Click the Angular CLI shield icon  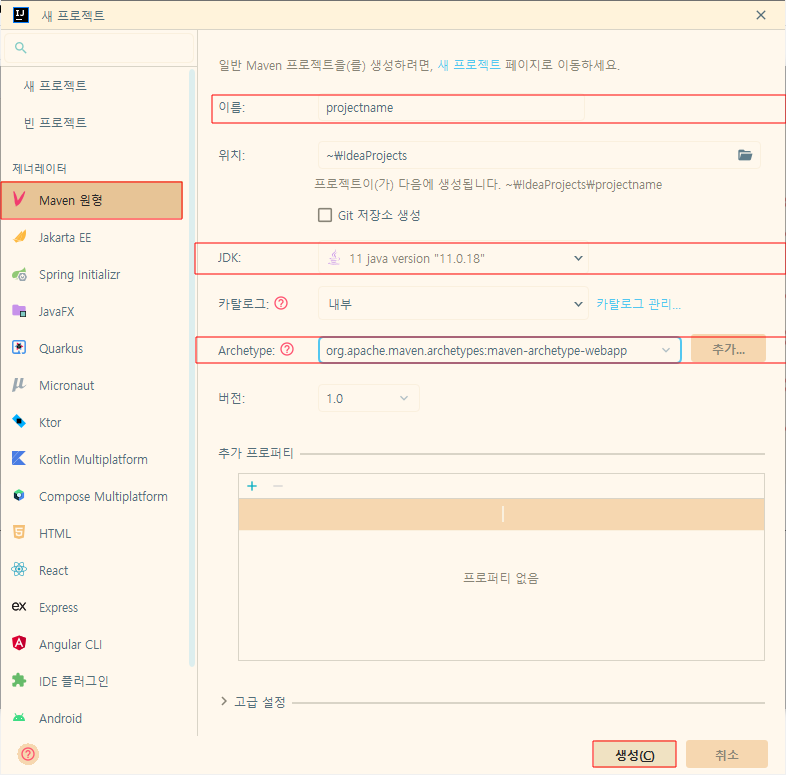[19, 643]
